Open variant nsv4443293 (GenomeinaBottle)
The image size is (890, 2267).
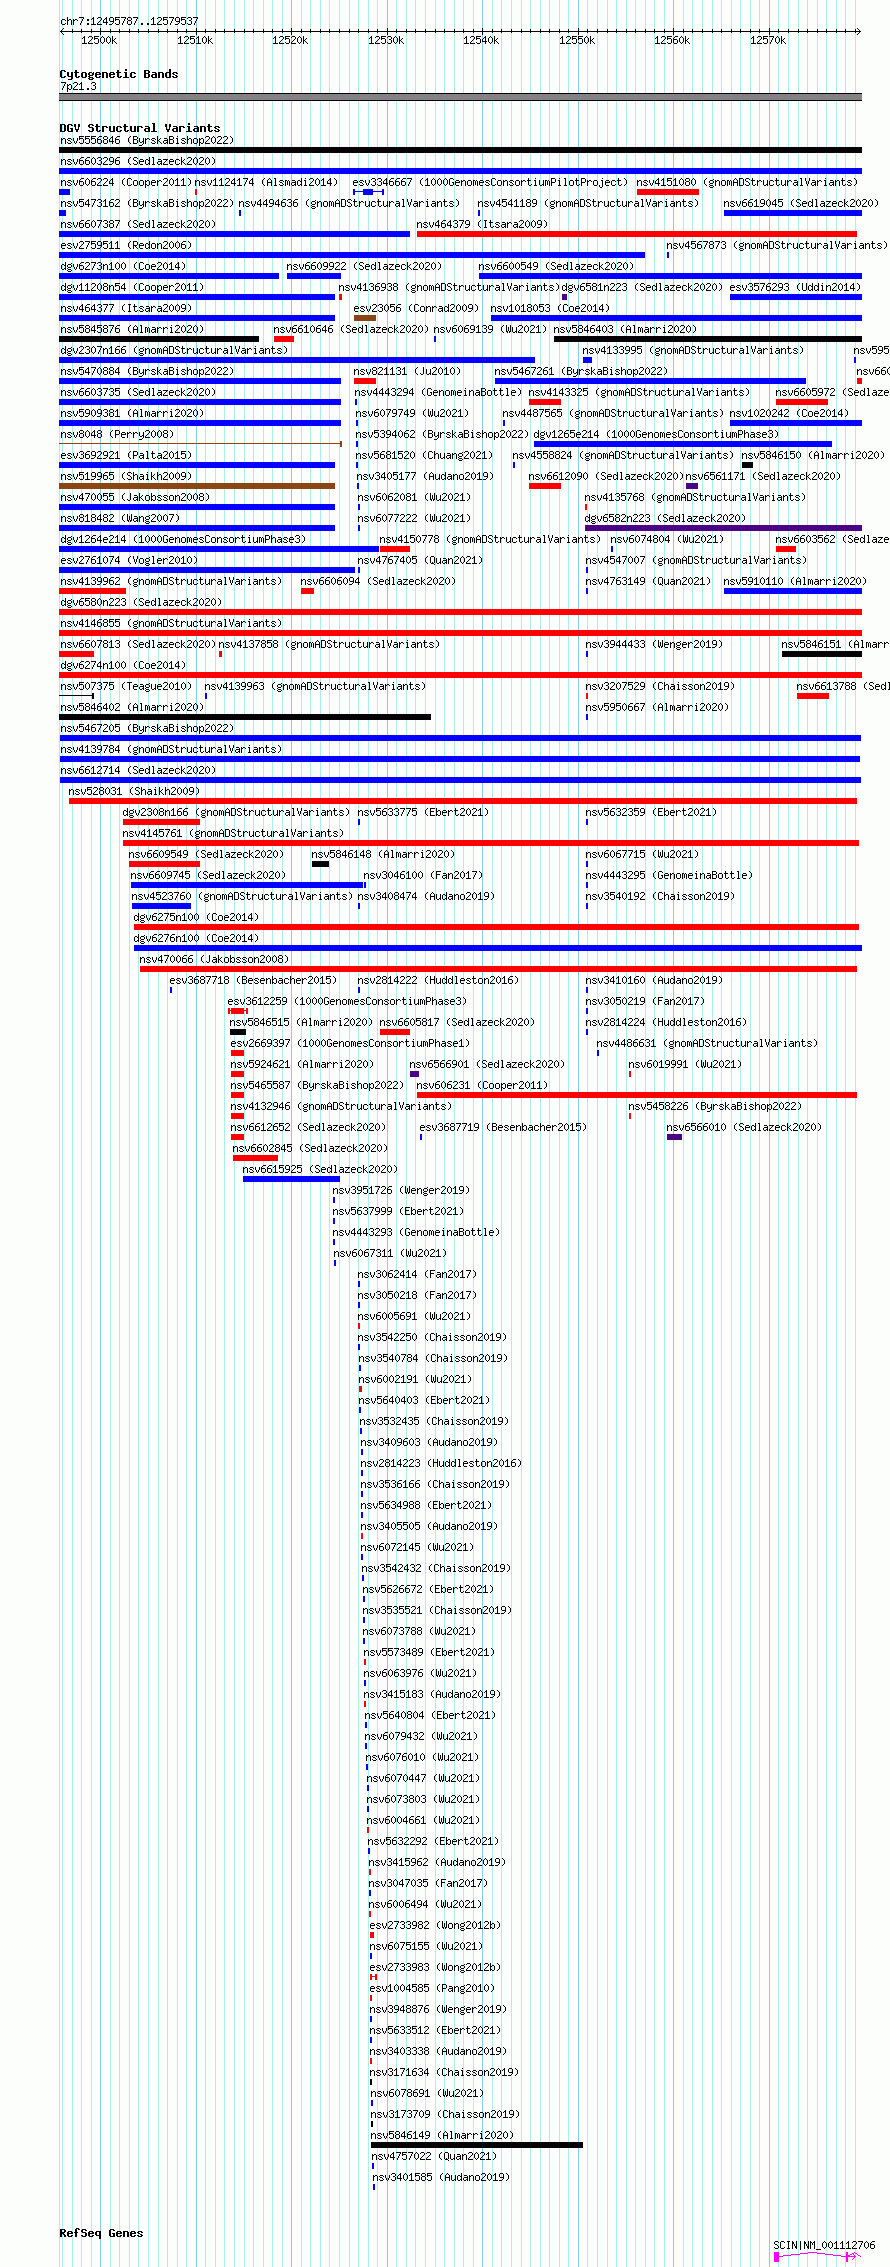tap(416, 1233)
